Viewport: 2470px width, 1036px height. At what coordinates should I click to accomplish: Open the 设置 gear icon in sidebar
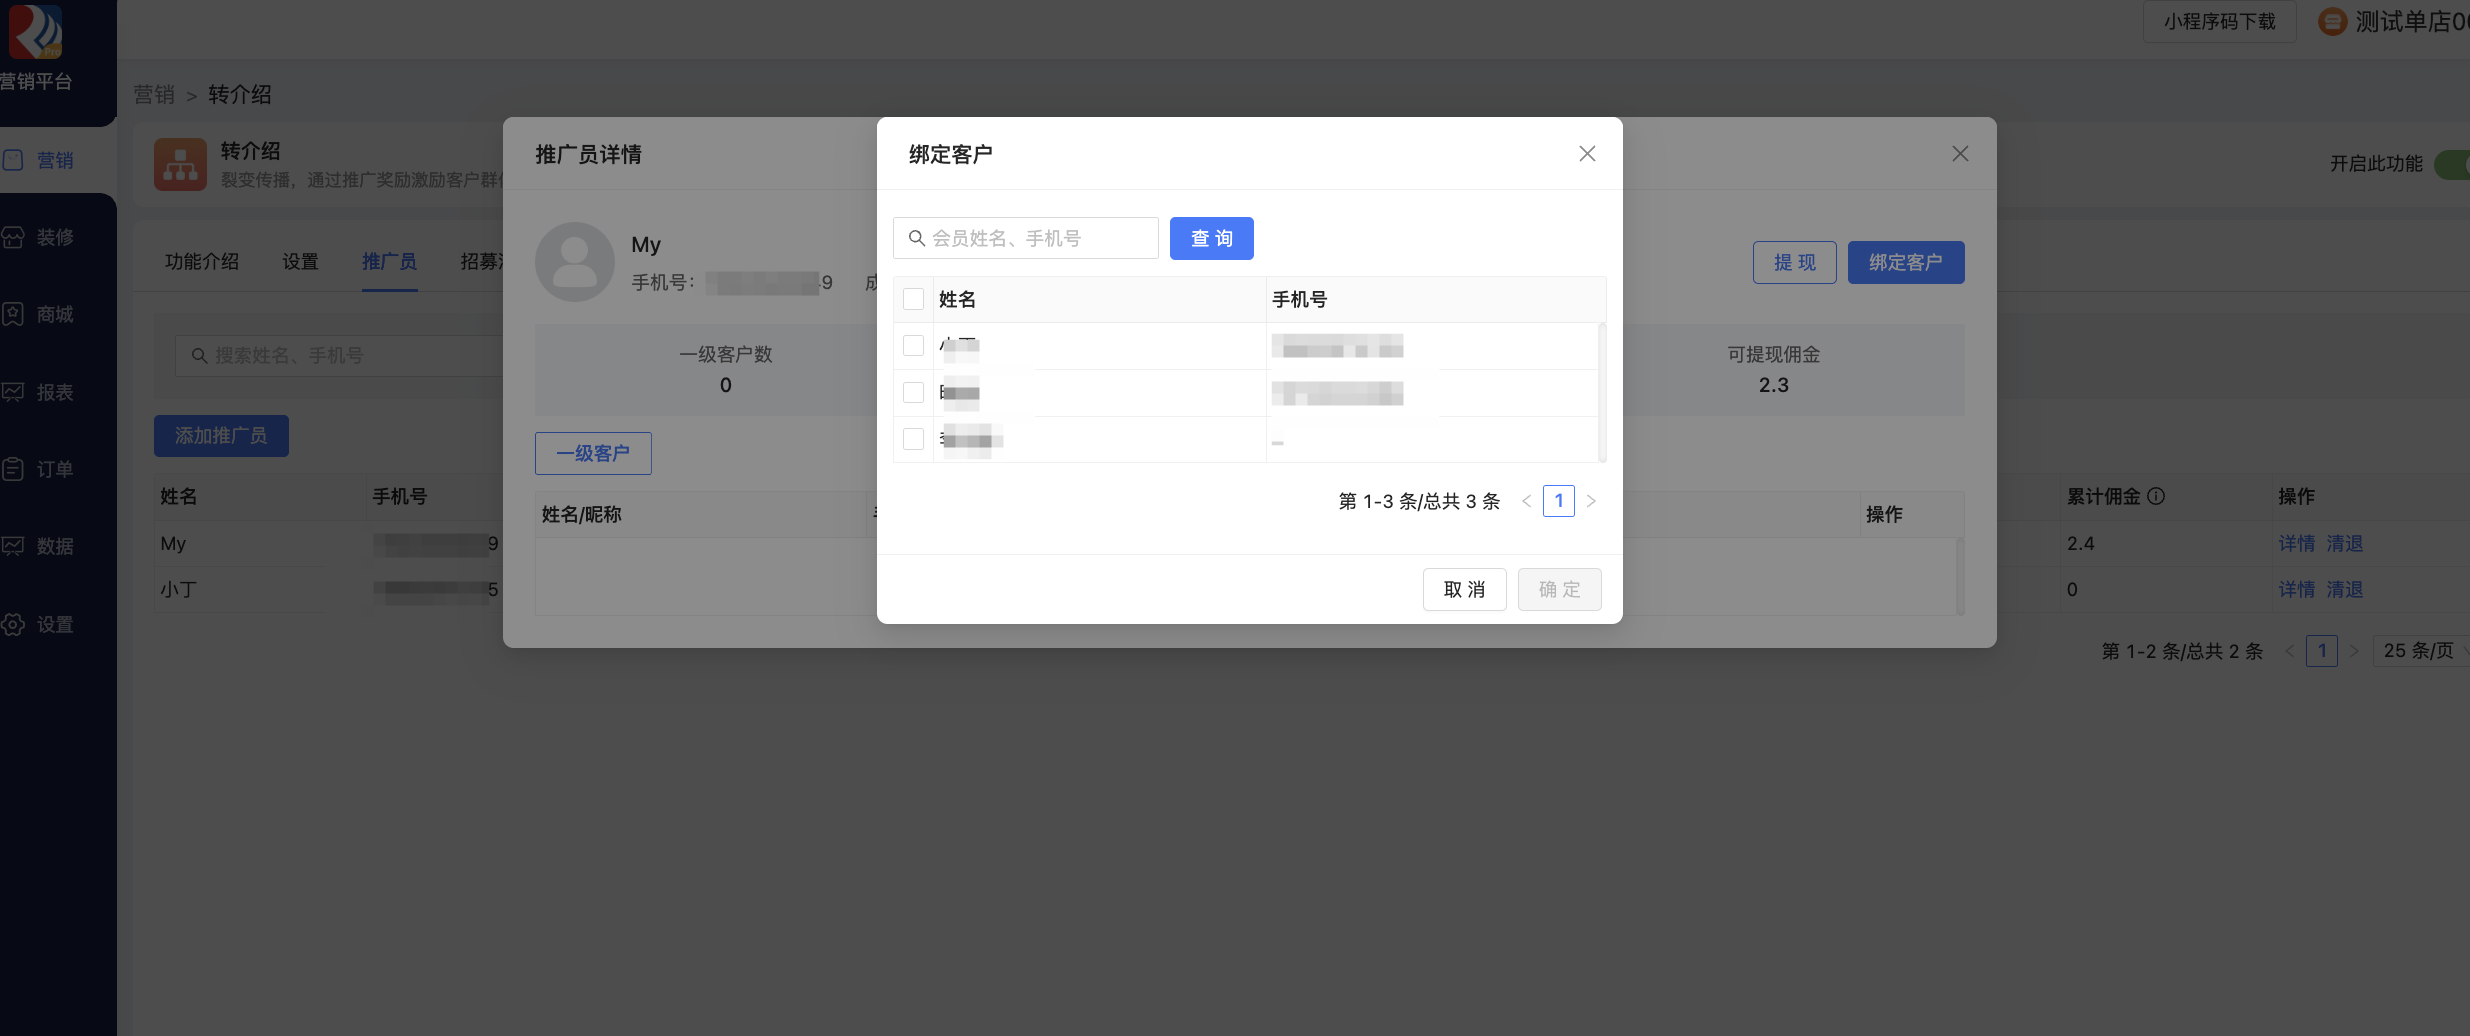13,625
